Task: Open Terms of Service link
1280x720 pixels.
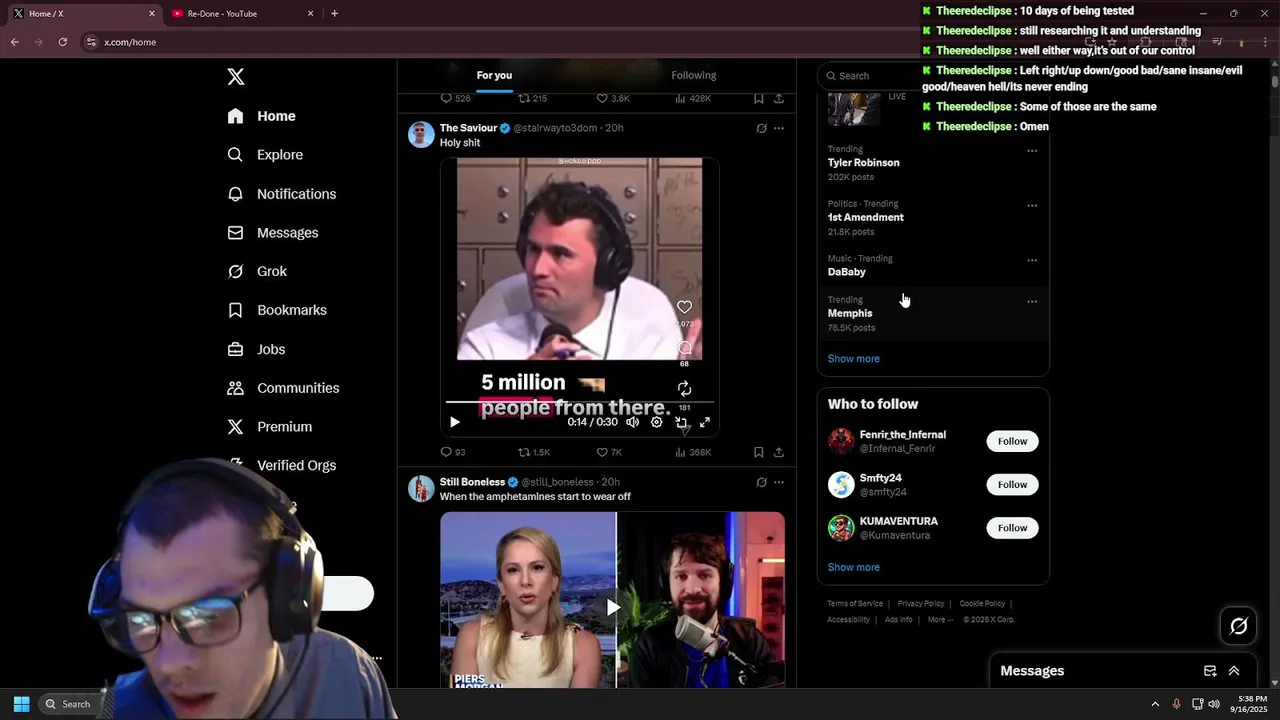Action: pos(855,604)
